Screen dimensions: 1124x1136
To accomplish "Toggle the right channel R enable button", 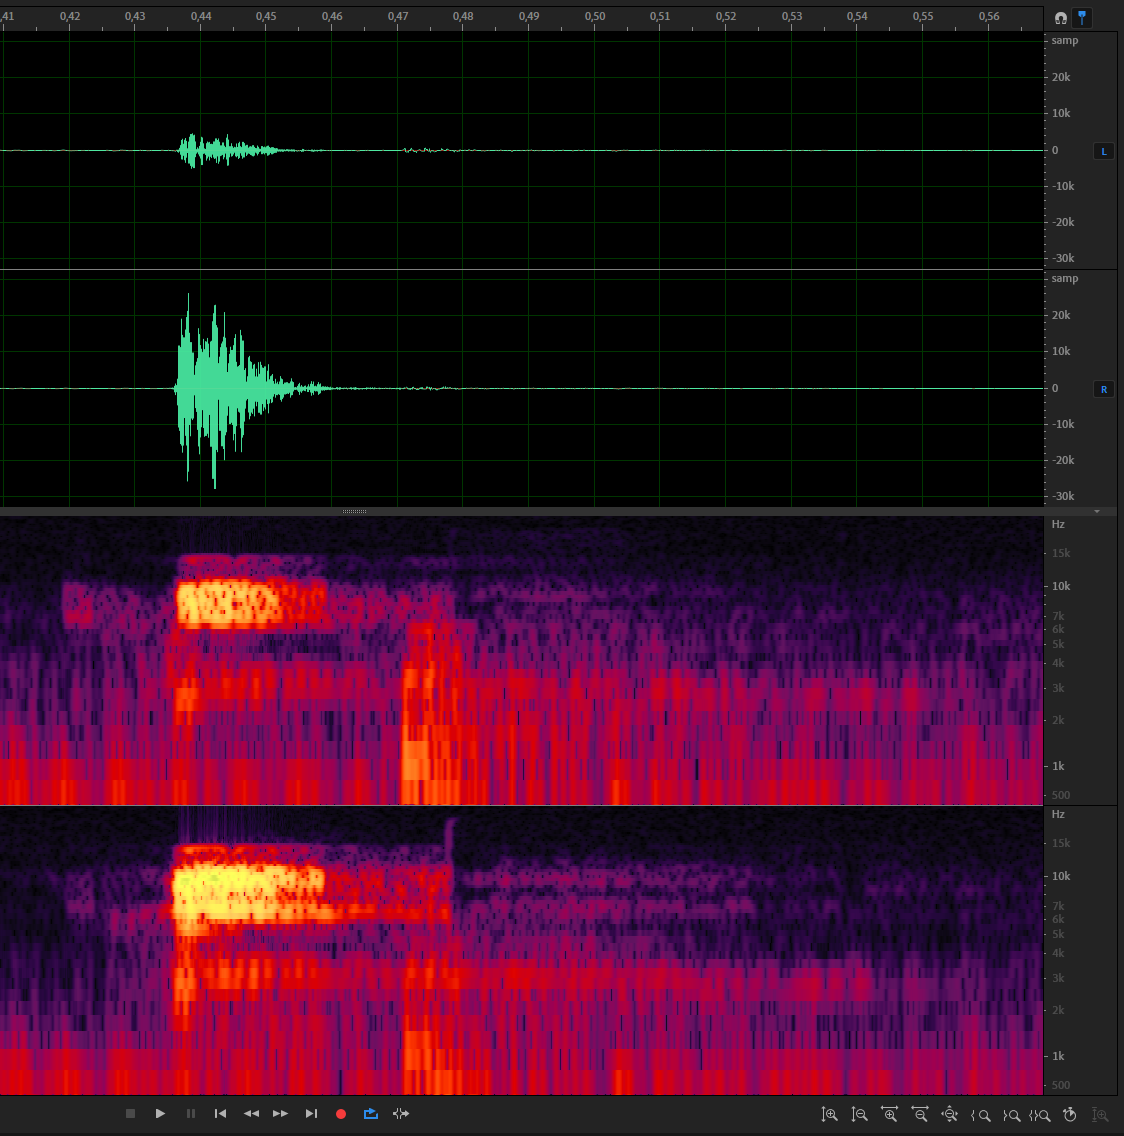I will 1104,389.
